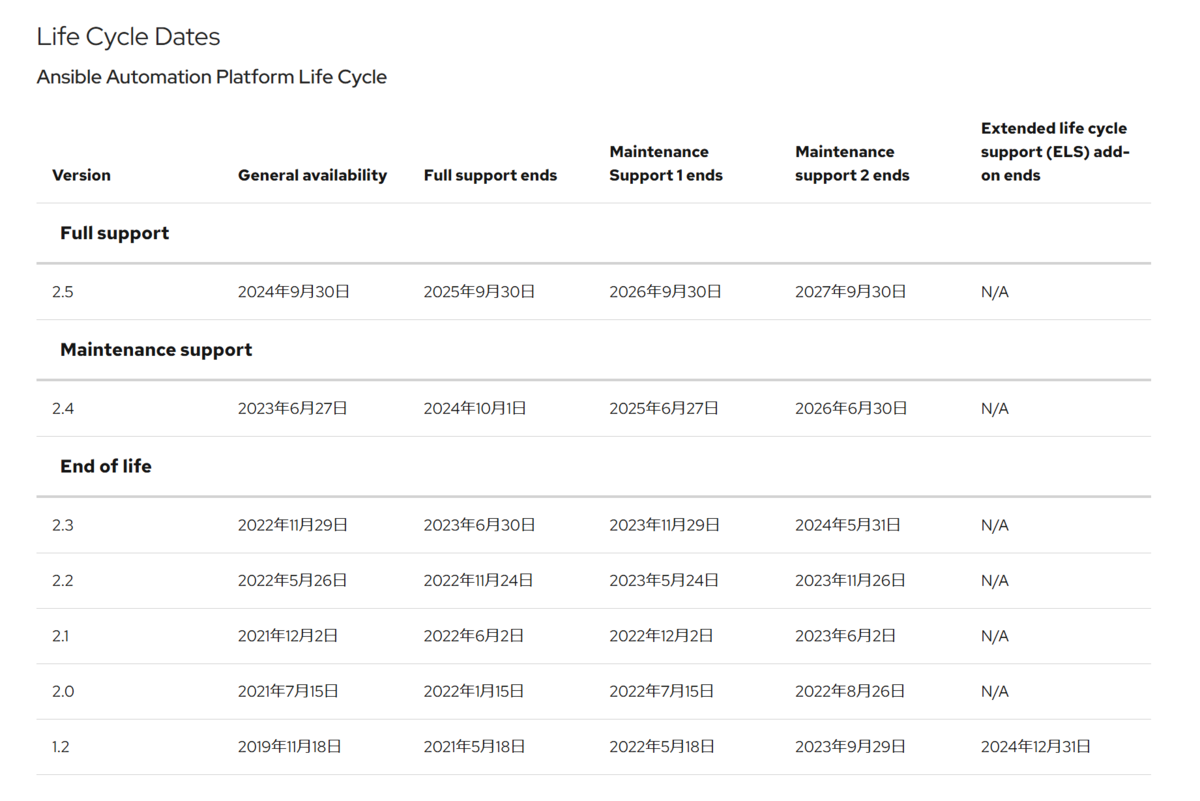Screen dimensions: 1200x801
Task: Click the 'Maintenance support' section row
Action: (593, 350)
